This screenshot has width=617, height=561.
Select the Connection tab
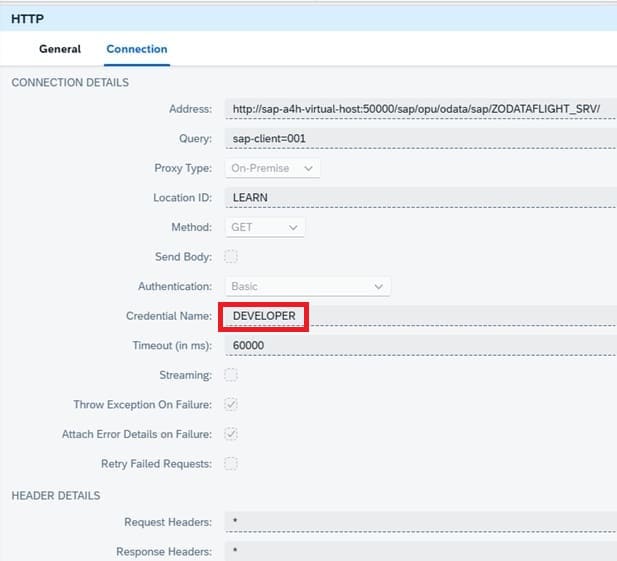click(x=137, y=49)
